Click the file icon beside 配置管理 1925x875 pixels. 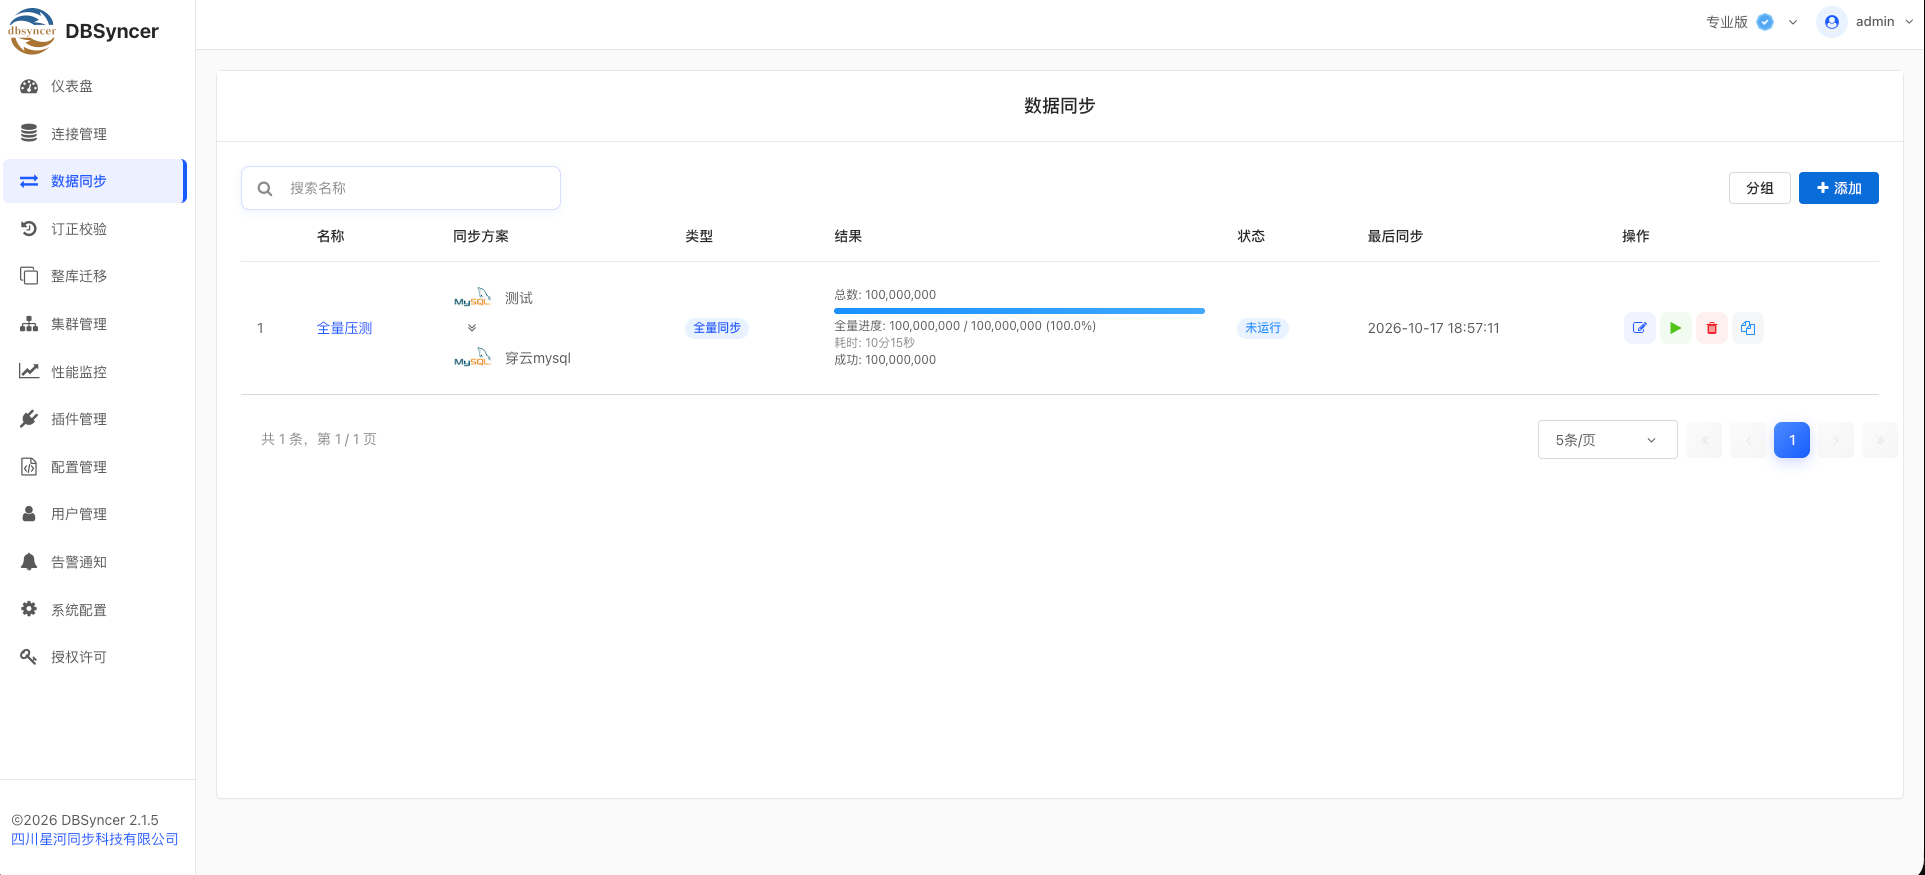click(29, 466)
